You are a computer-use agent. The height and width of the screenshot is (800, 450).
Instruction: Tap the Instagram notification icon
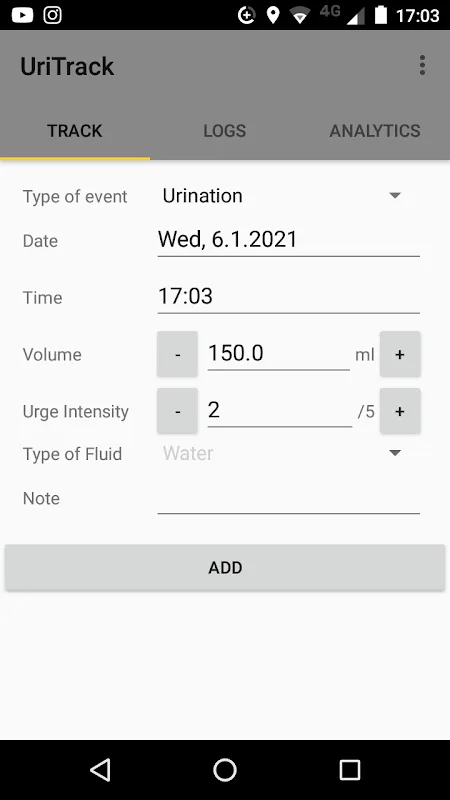pos(52,15)
